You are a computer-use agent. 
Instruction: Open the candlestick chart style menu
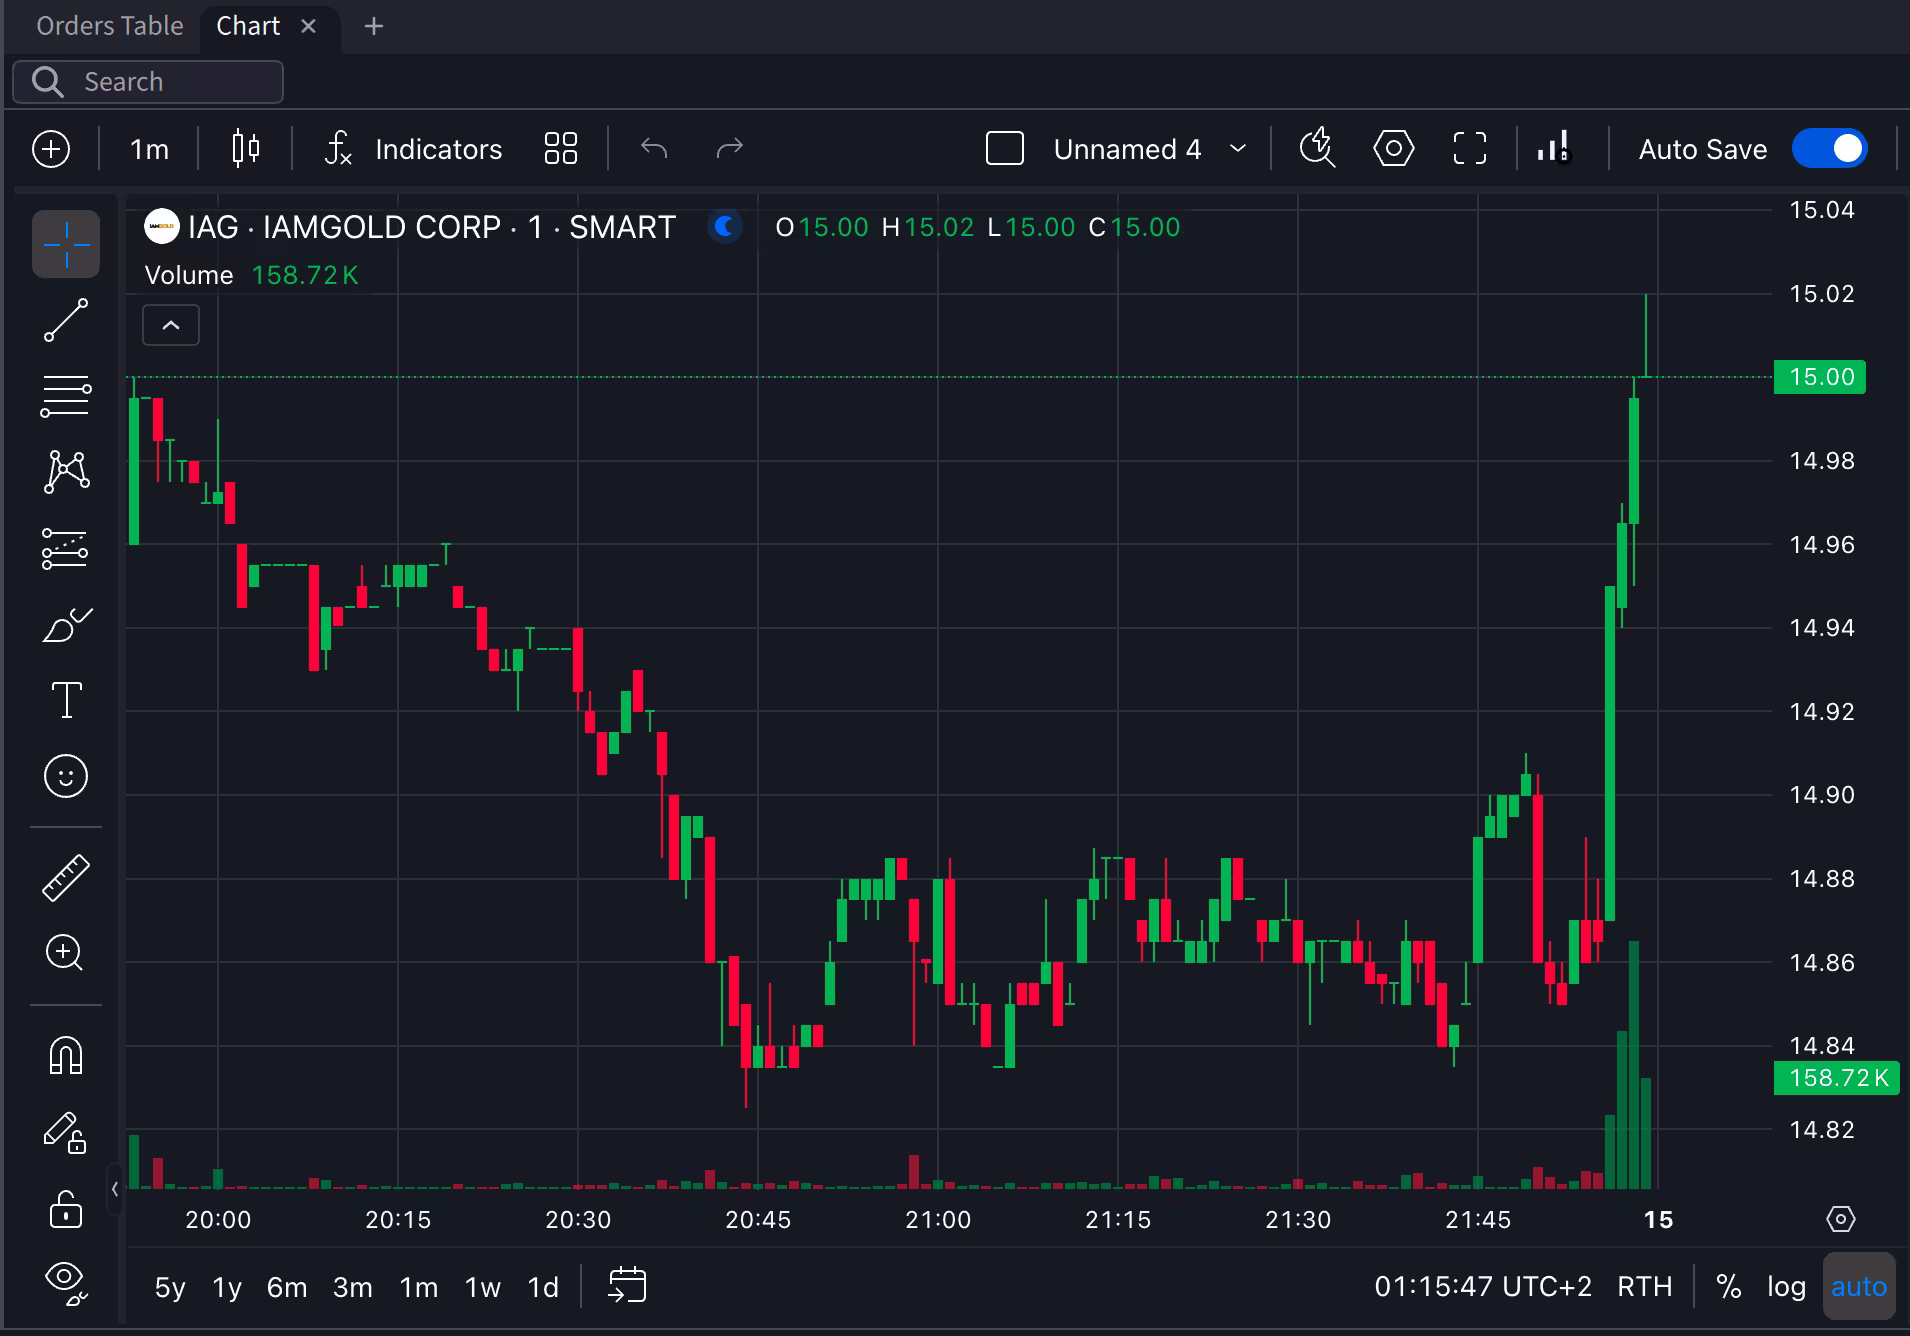(x=245, y=149)
